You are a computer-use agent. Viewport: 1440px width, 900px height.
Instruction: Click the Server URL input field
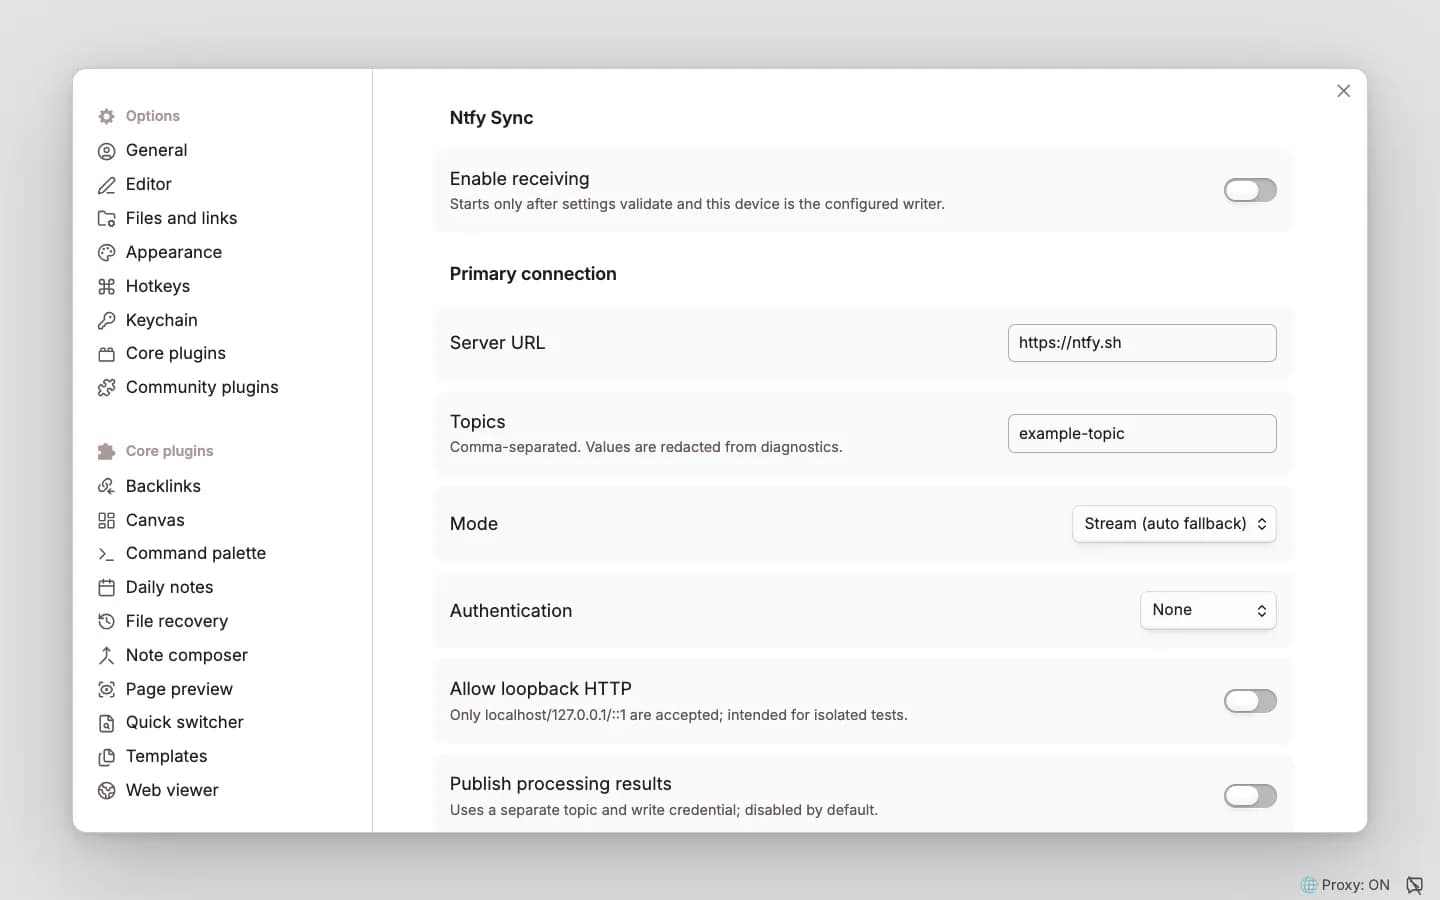[1142, 343]
